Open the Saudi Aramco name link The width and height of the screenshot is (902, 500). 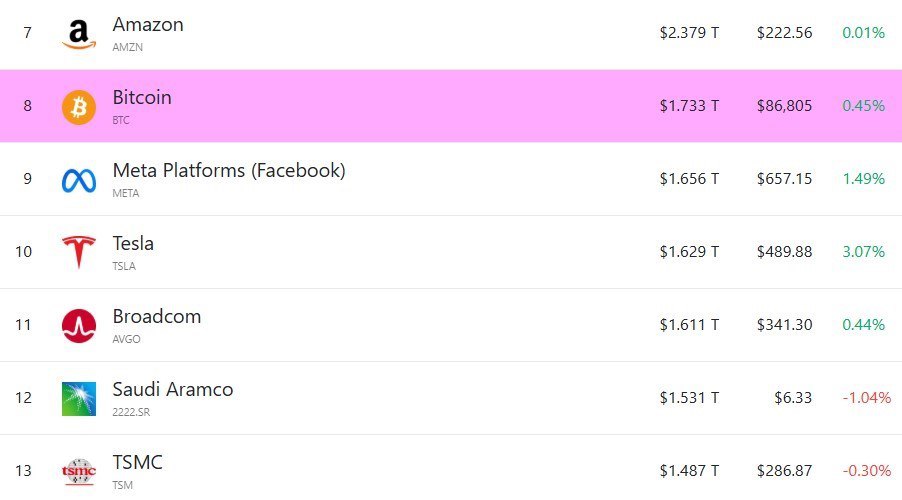173,389
